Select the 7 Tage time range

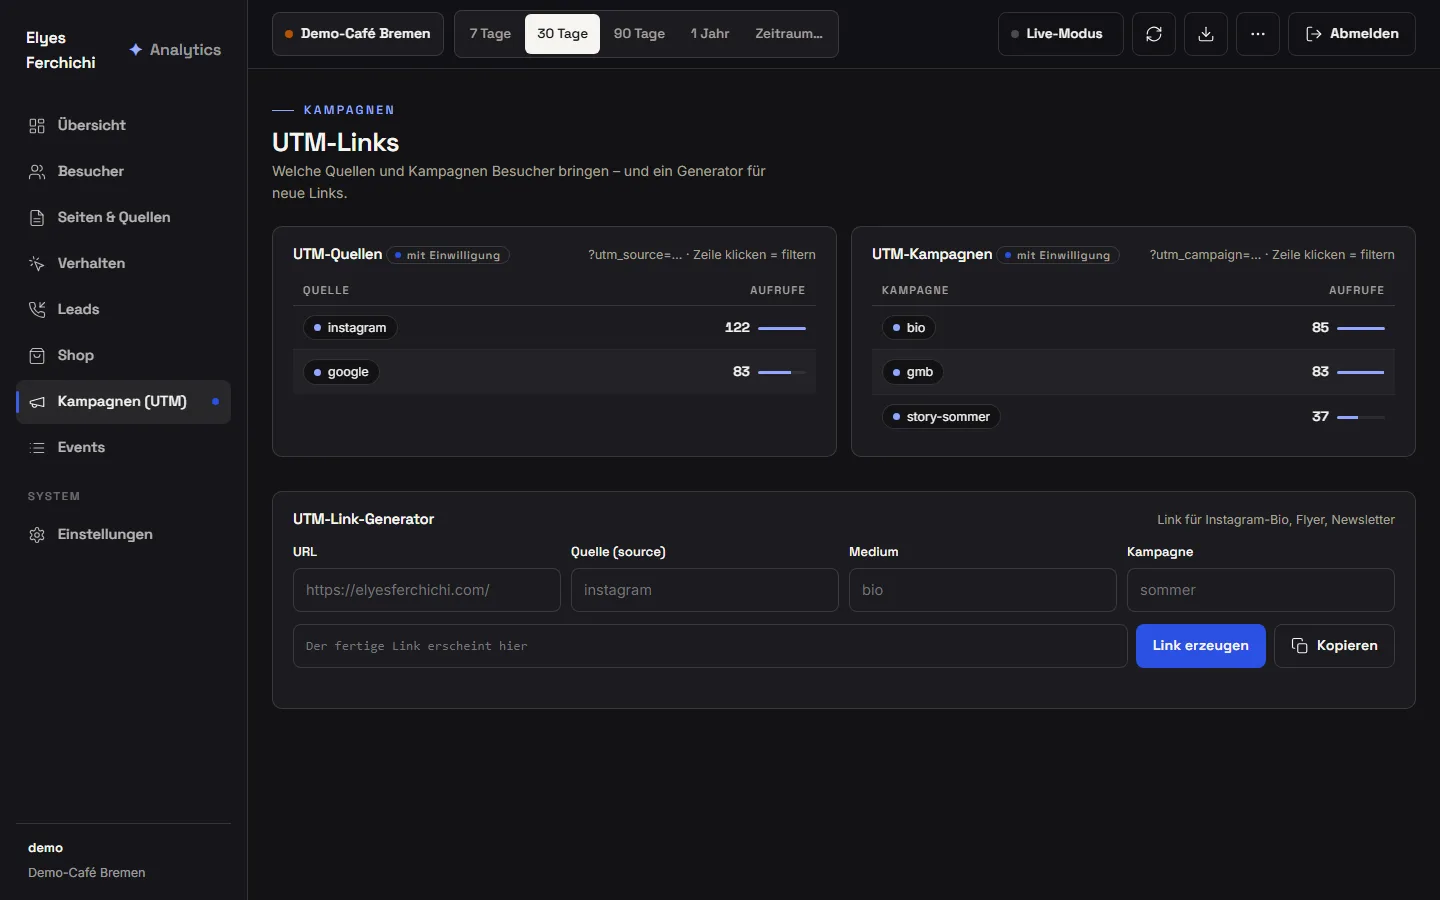click(x=490, y=34)
